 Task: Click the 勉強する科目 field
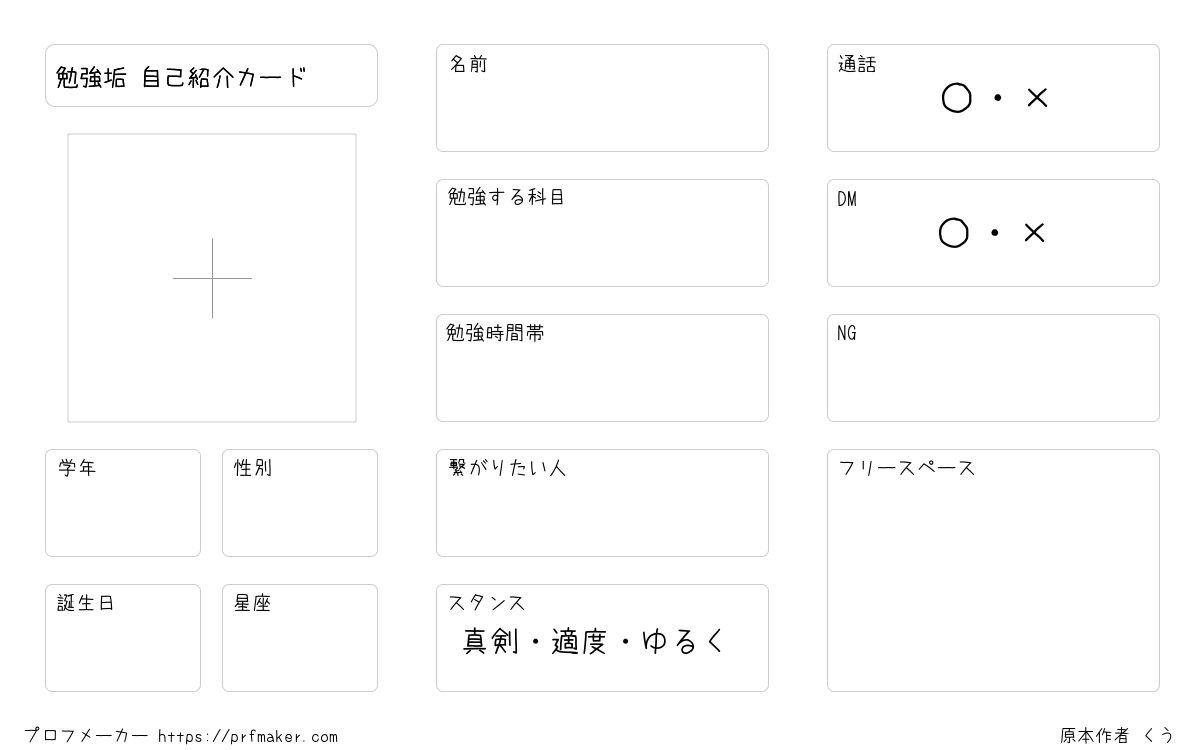[x=602, y=233]
